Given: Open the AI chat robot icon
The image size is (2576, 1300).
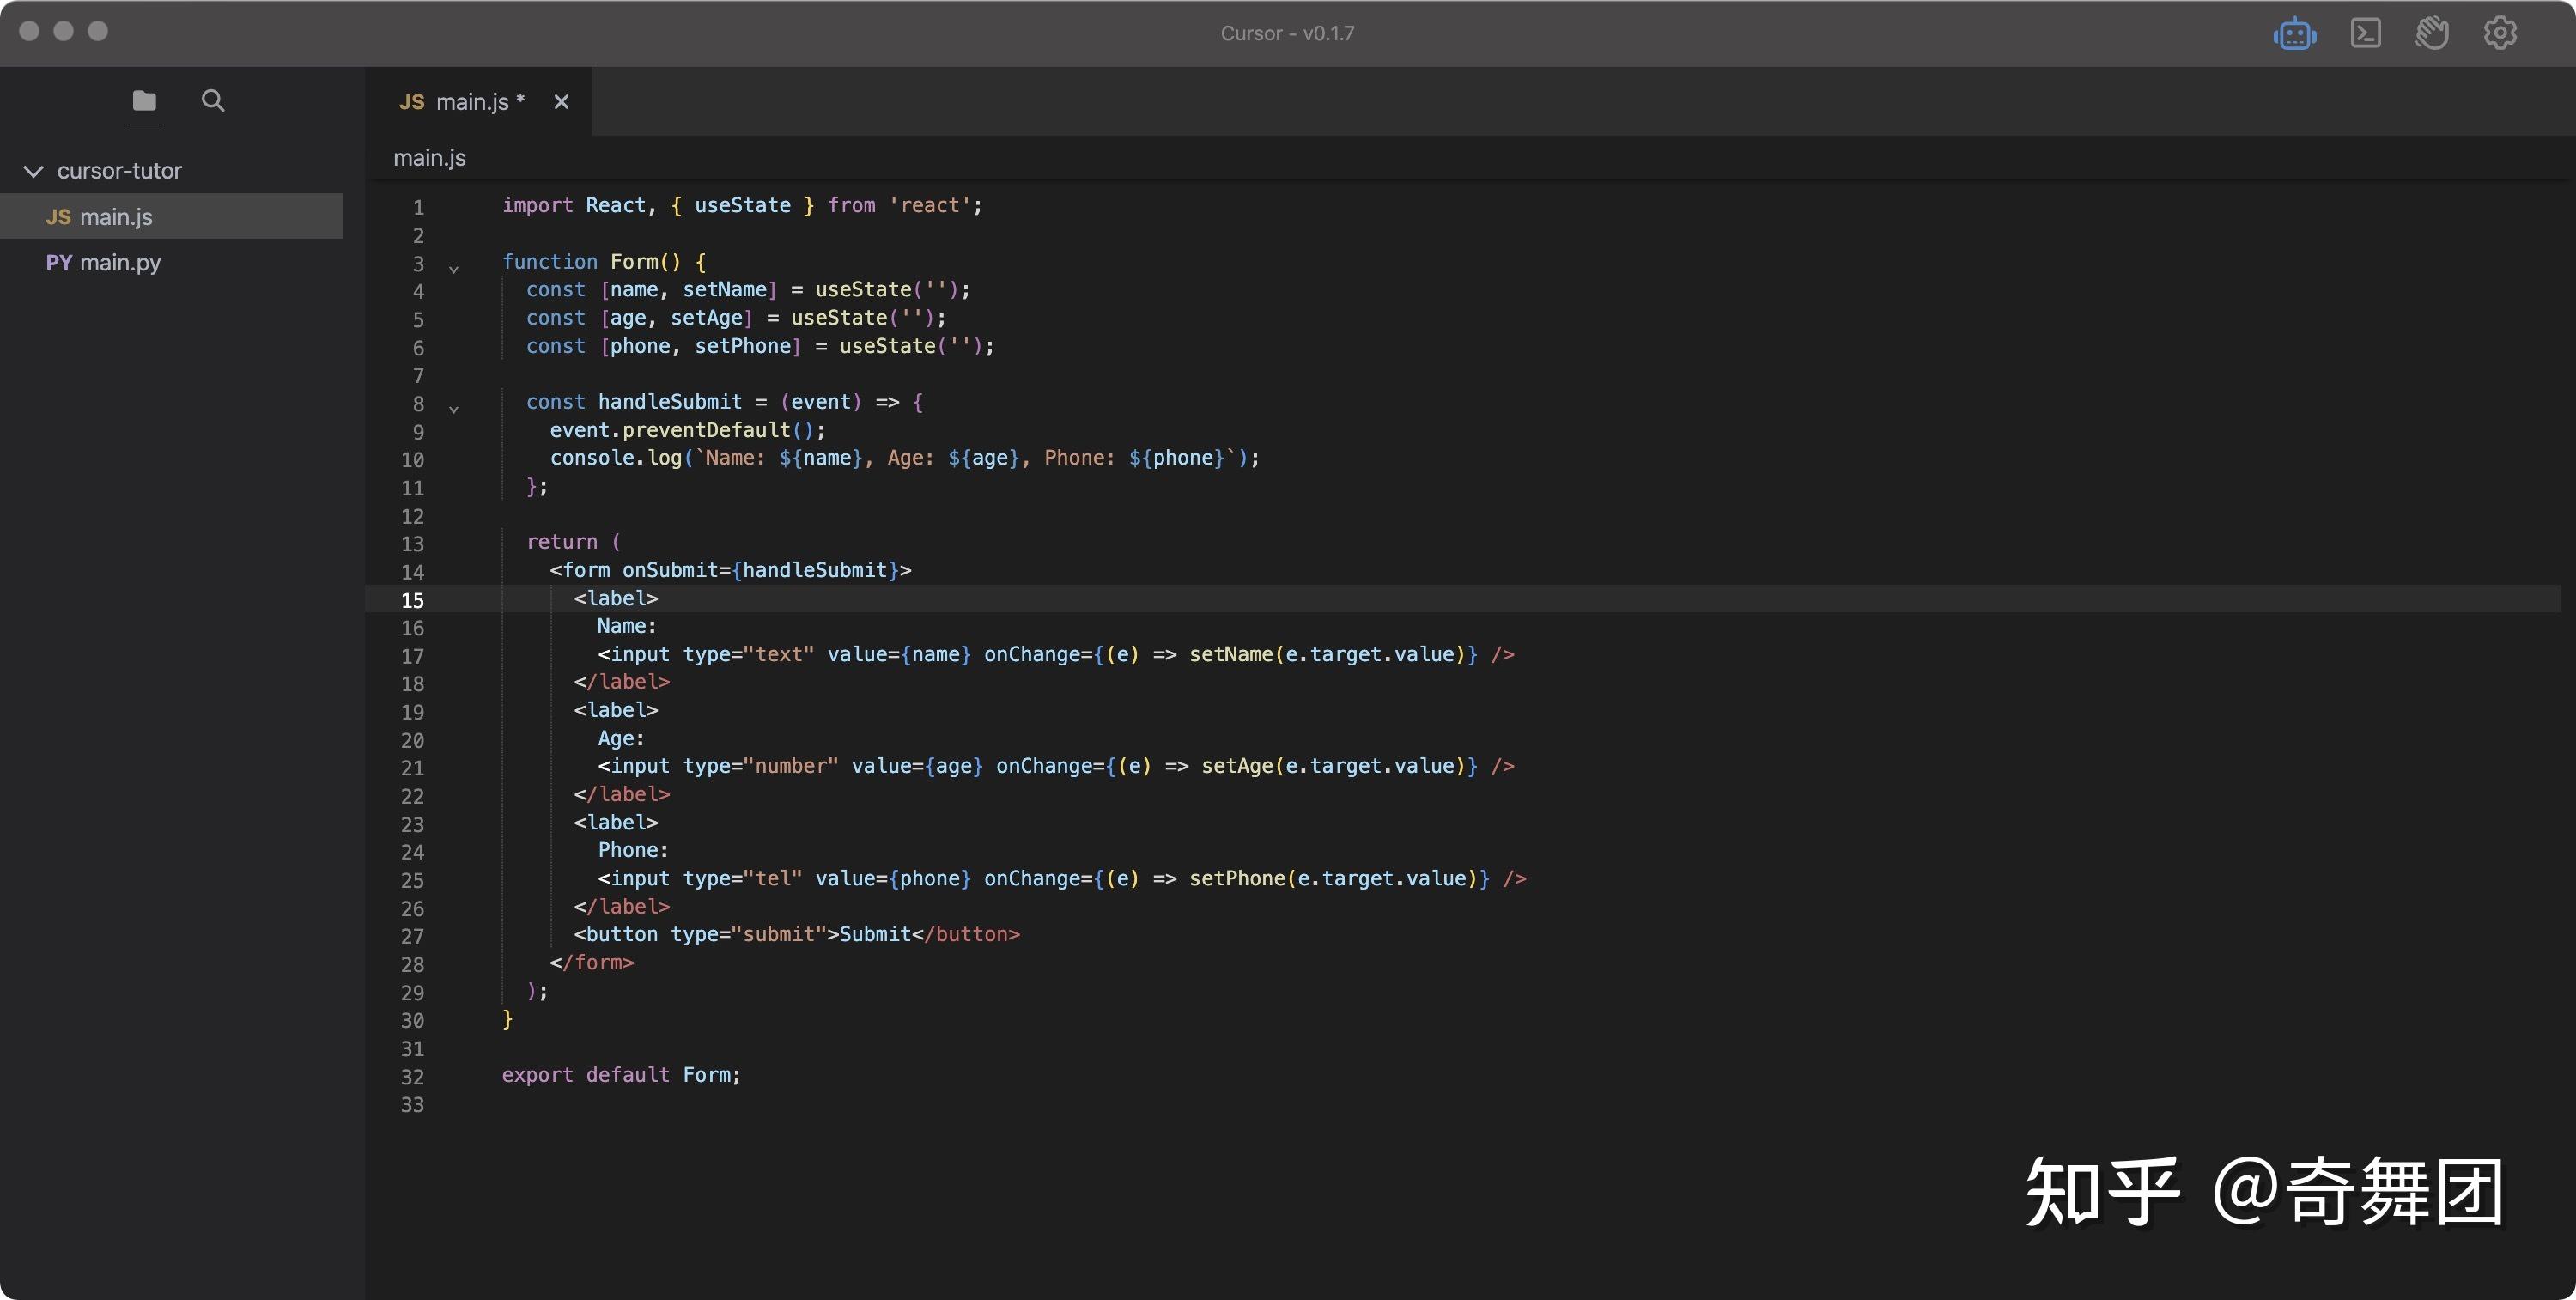Looking at the screenshot, I should 2294,34.
